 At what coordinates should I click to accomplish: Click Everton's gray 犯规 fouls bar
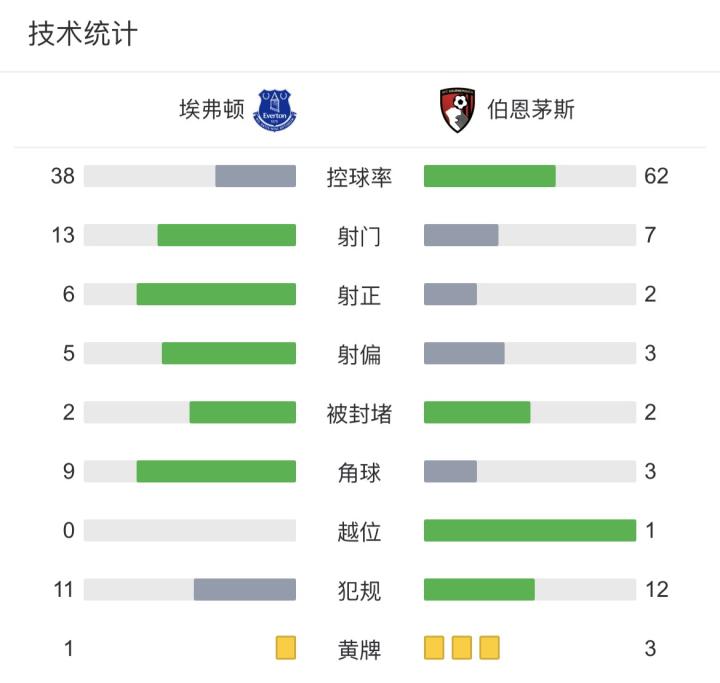(244, 590)
